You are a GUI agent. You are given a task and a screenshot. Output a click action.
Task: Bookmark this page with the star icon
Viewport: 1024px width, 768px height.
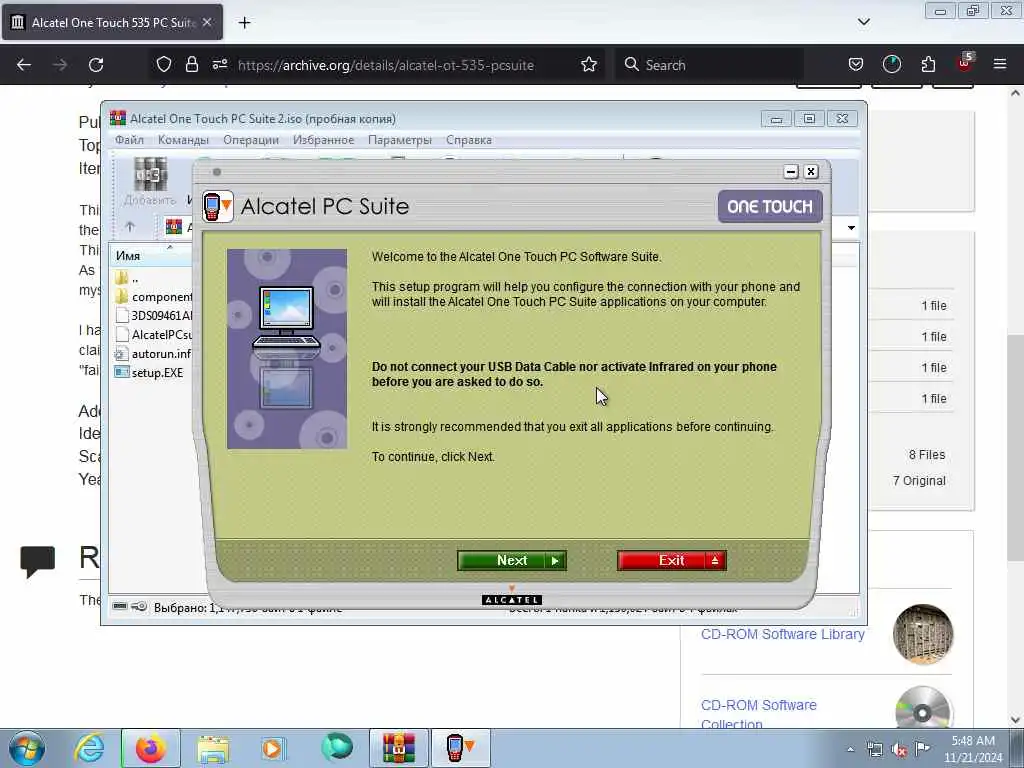(589, 65)
